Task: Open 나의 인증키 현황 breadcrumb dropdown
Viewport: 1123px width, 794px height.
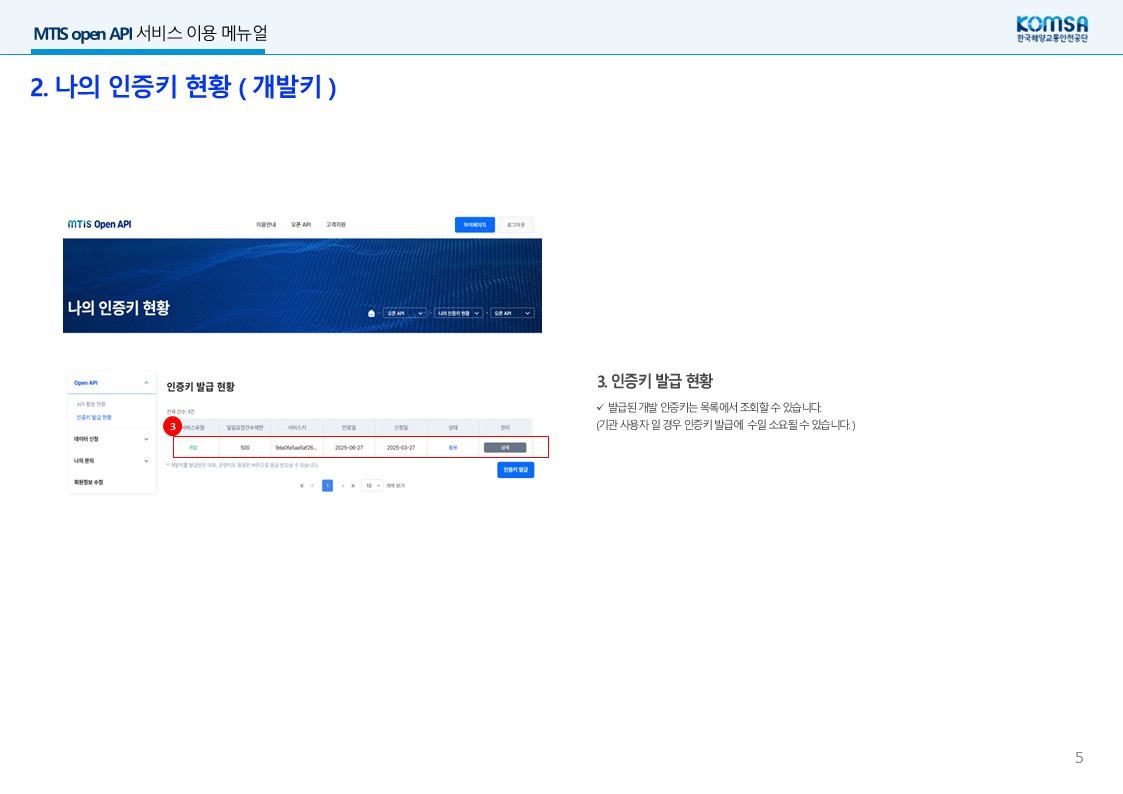Action: click(x=458, y=314)
